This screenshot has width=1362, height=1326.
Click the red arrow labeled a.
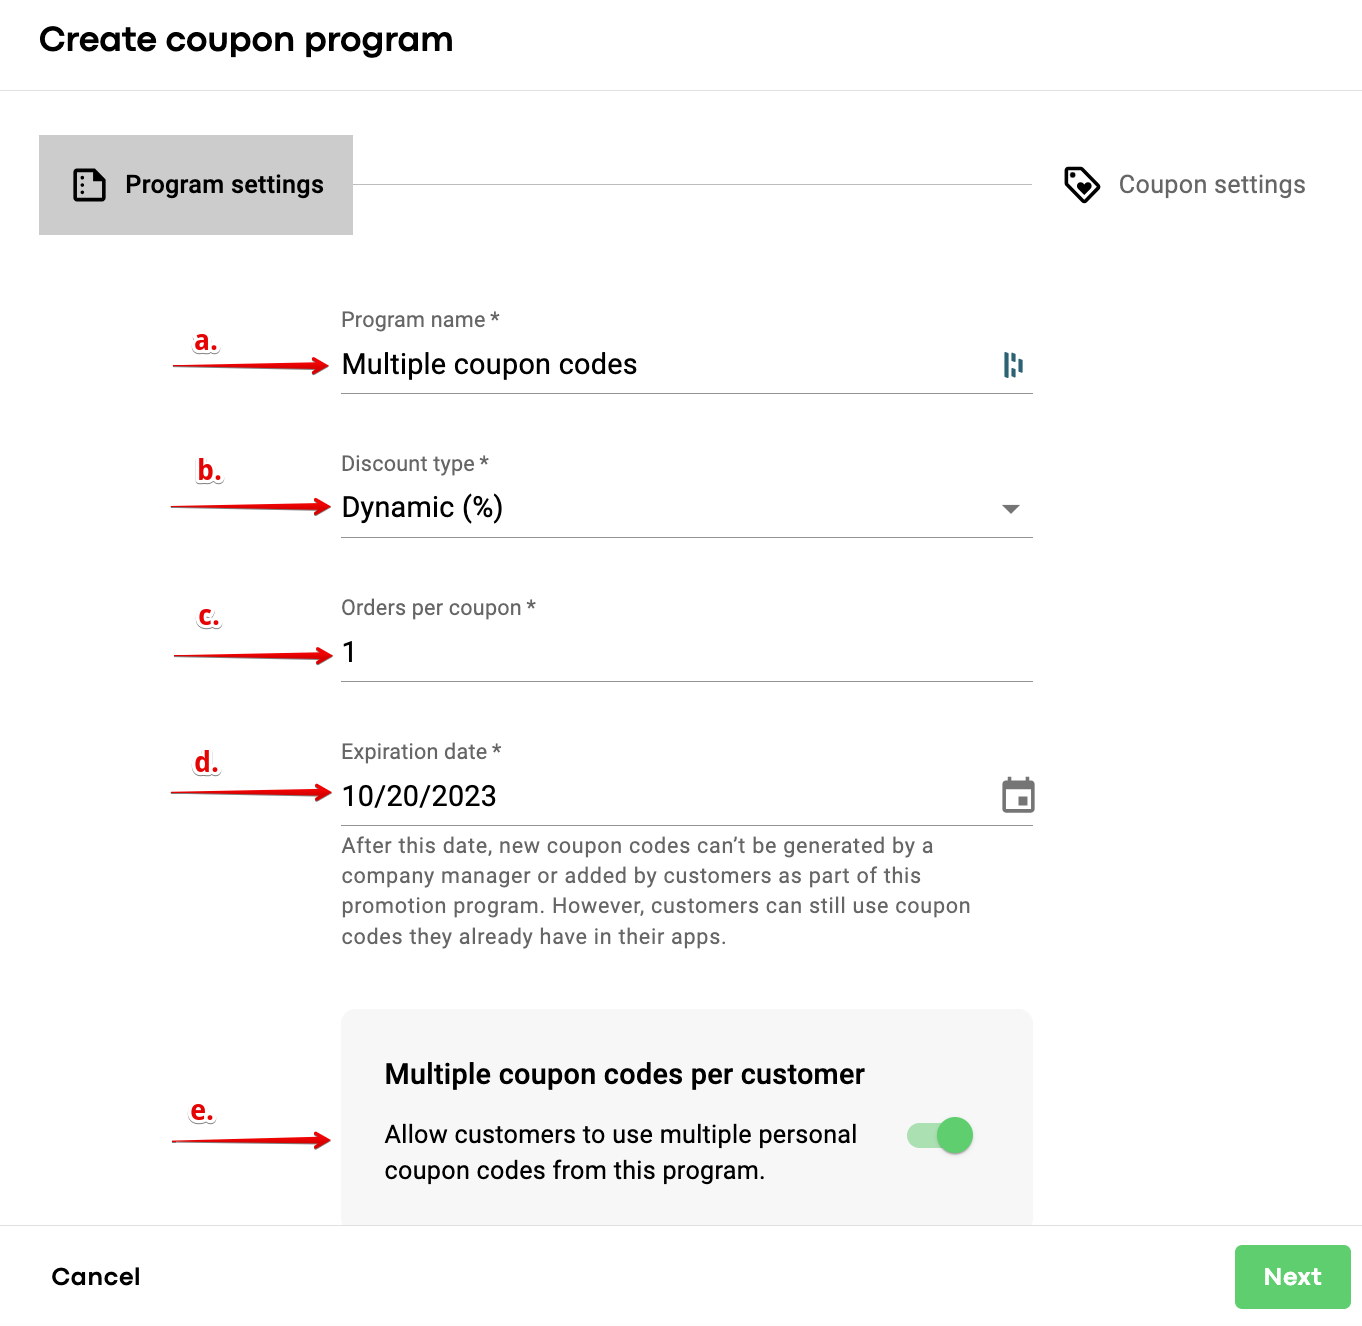click(251, 366)
